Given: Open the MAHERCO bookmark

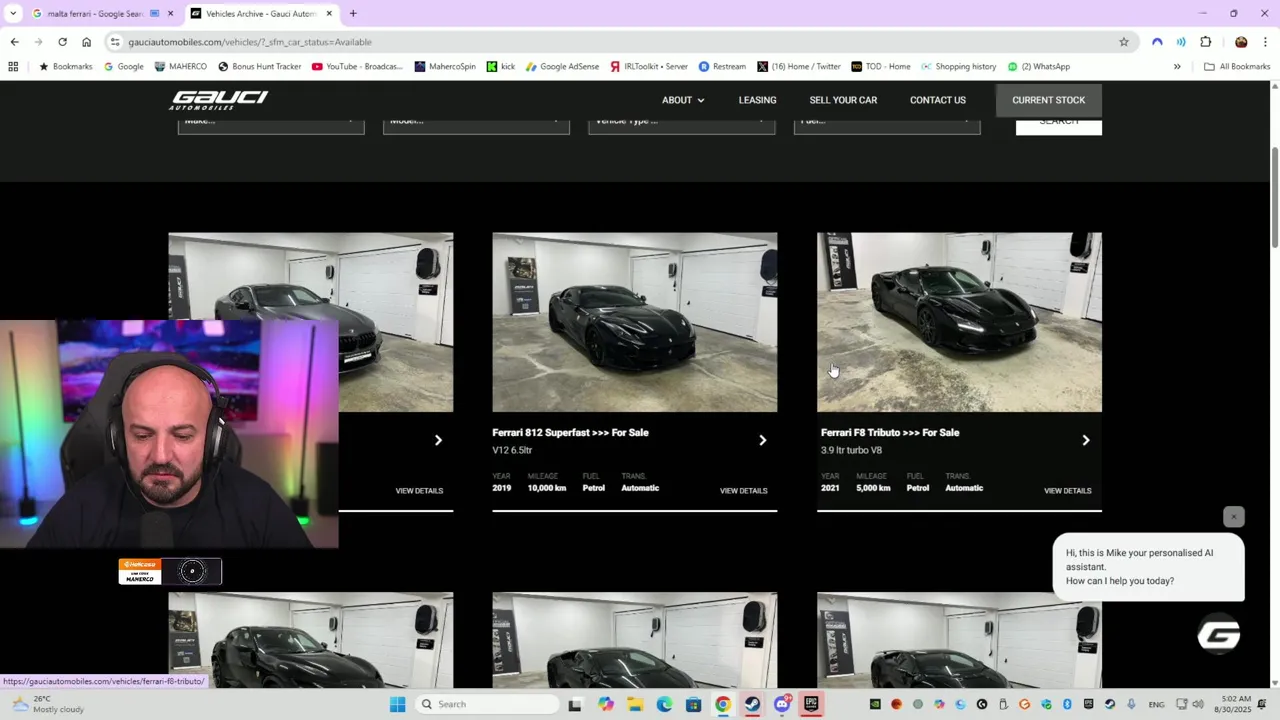Looking at the screenshot, I should (x=180, y=67).
